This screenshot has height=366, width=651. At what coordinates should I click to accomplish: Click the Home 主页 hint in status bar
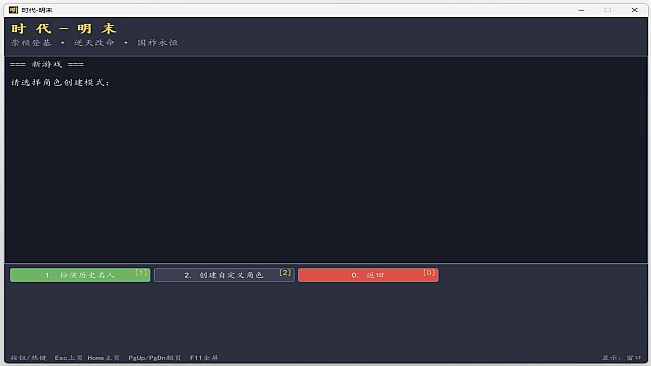click(x=103, y=358)
